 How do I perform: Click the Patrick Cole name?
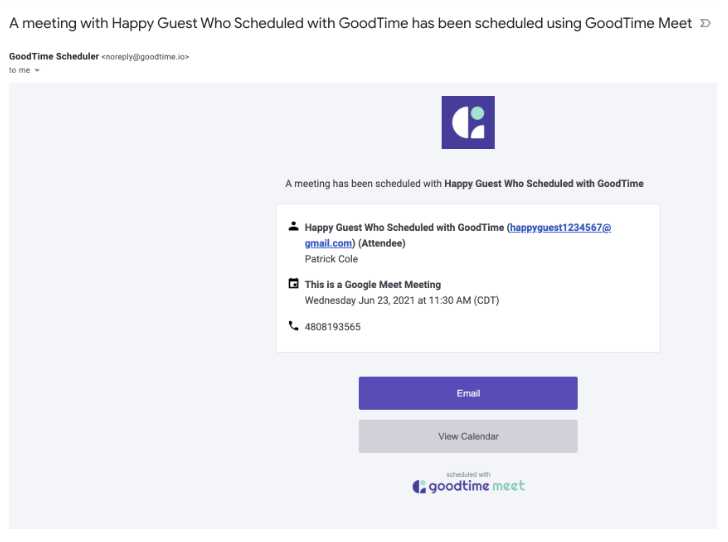click(331, 259)
